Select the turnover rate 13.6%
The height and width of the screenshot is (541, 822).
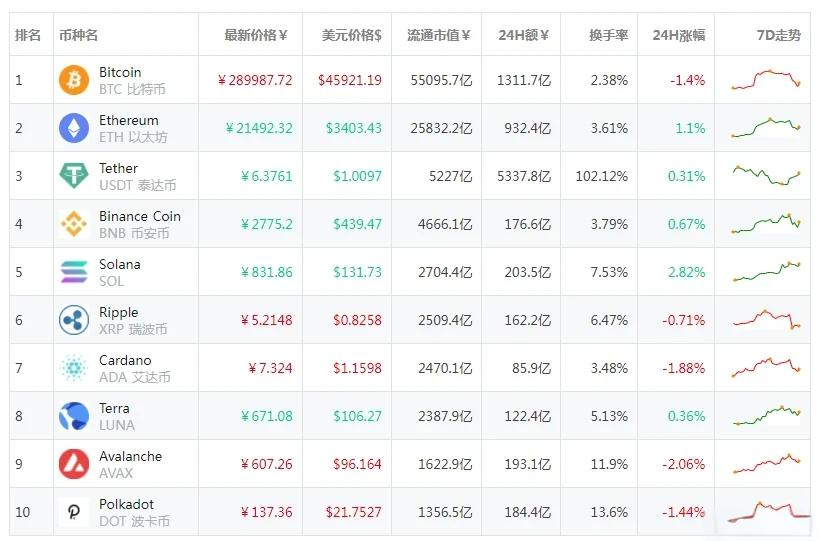609,512
